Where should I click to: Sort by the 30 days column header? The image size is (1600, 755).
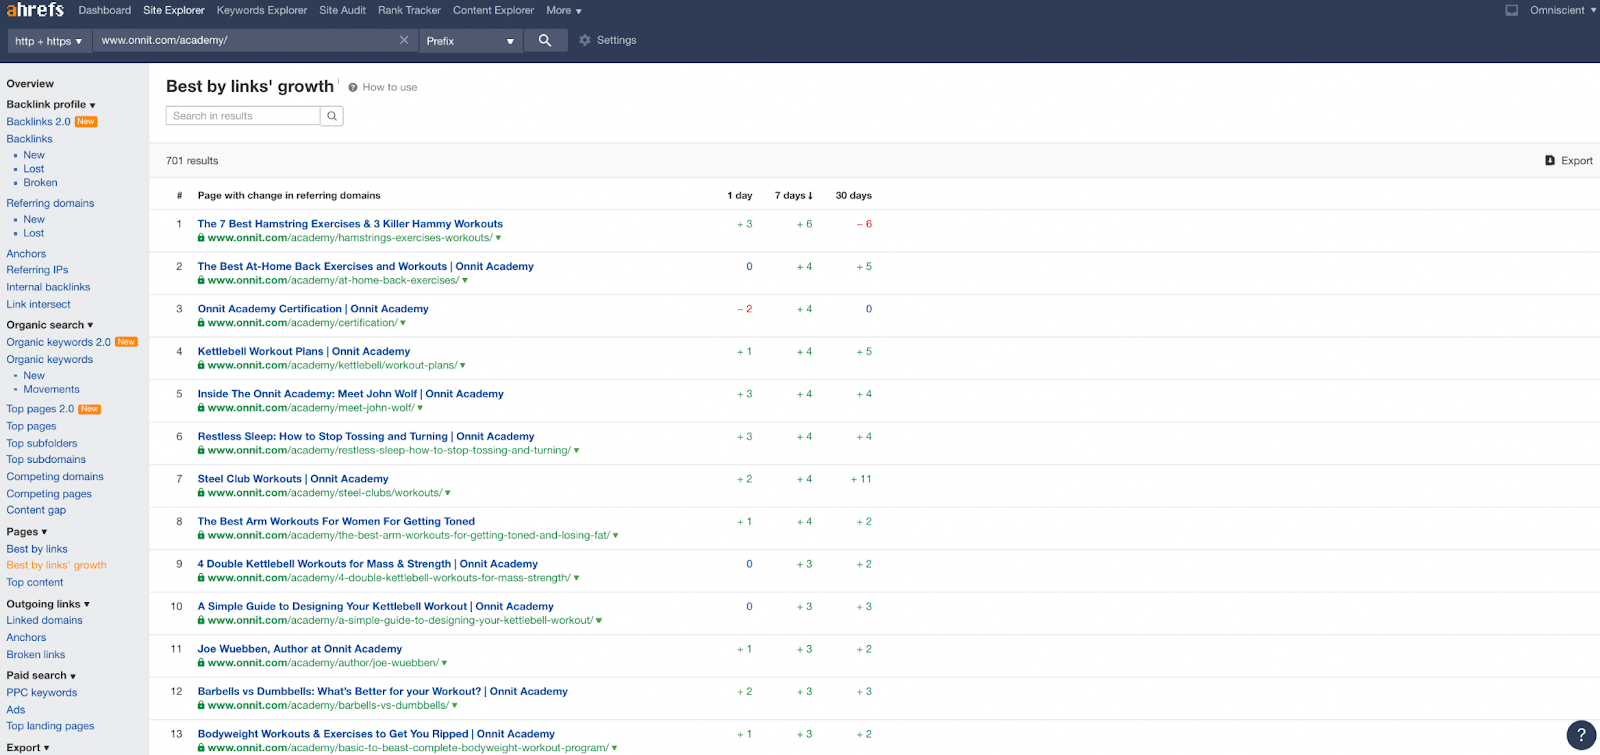coord(854,195)
